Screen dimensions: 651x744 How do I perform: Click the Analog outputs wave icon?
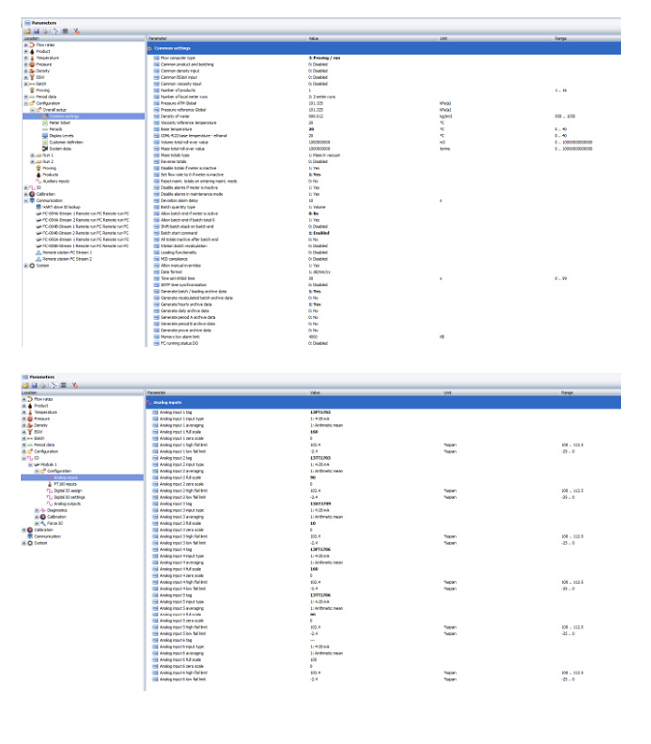coord(49,503)
